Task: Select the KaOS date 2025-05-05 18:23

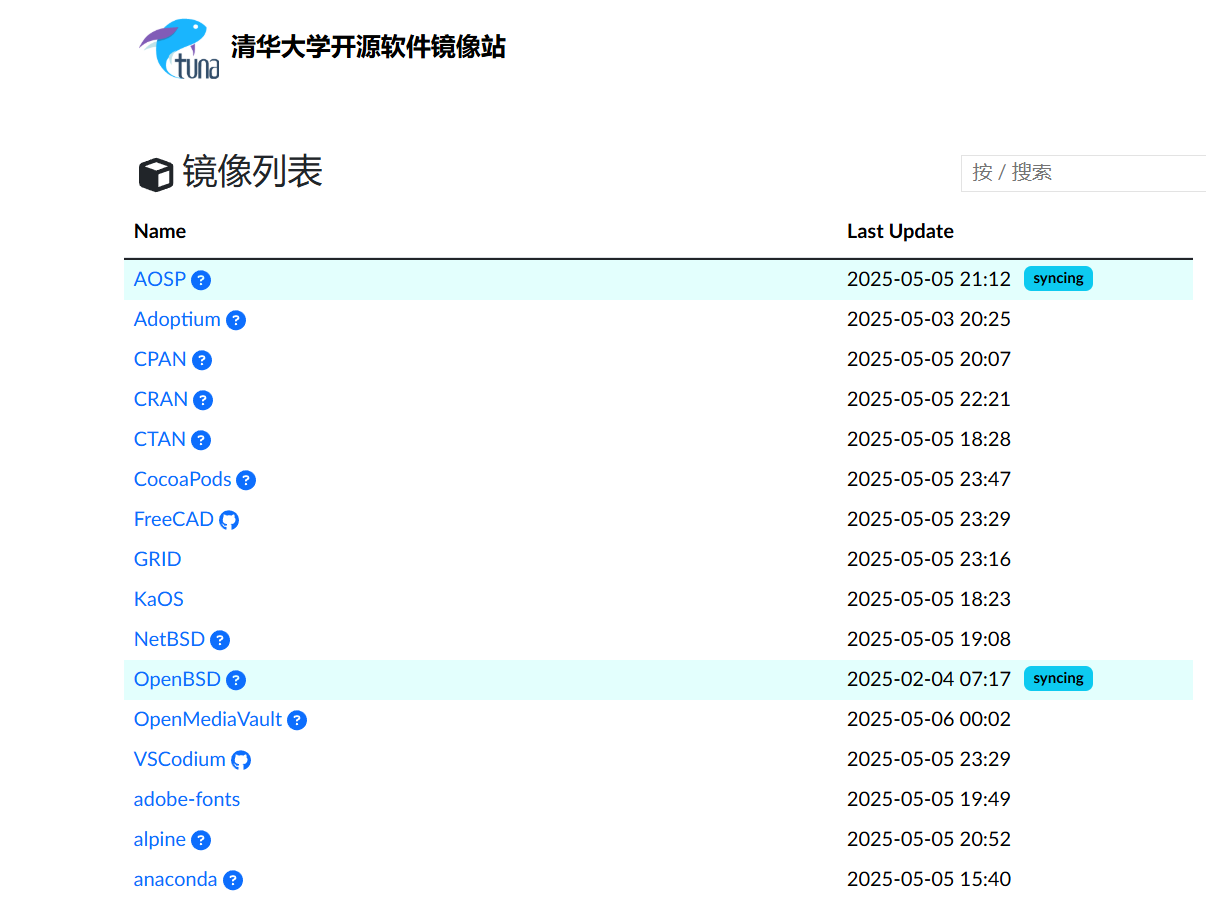Action: click(x=929, y=599)
